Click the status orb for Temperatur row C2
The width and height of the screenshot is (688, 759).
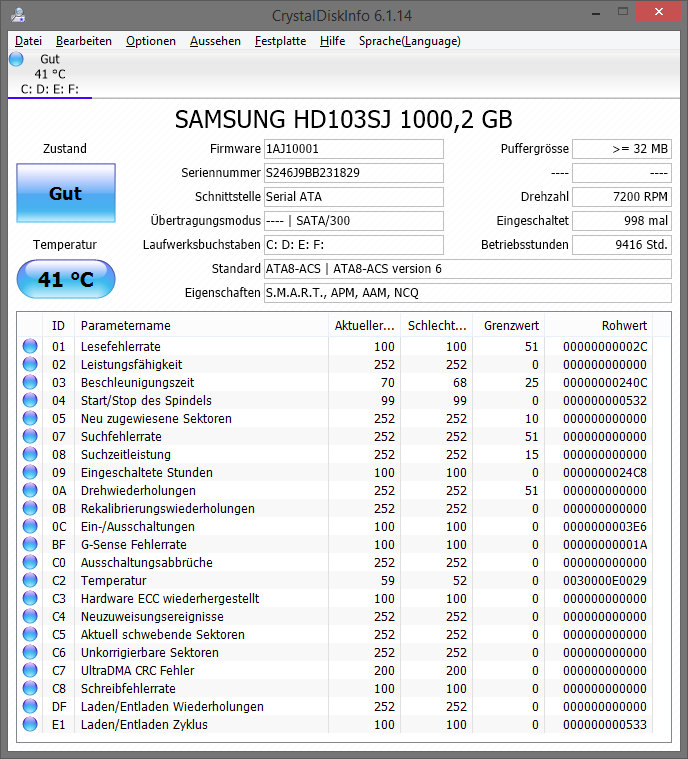30,580
